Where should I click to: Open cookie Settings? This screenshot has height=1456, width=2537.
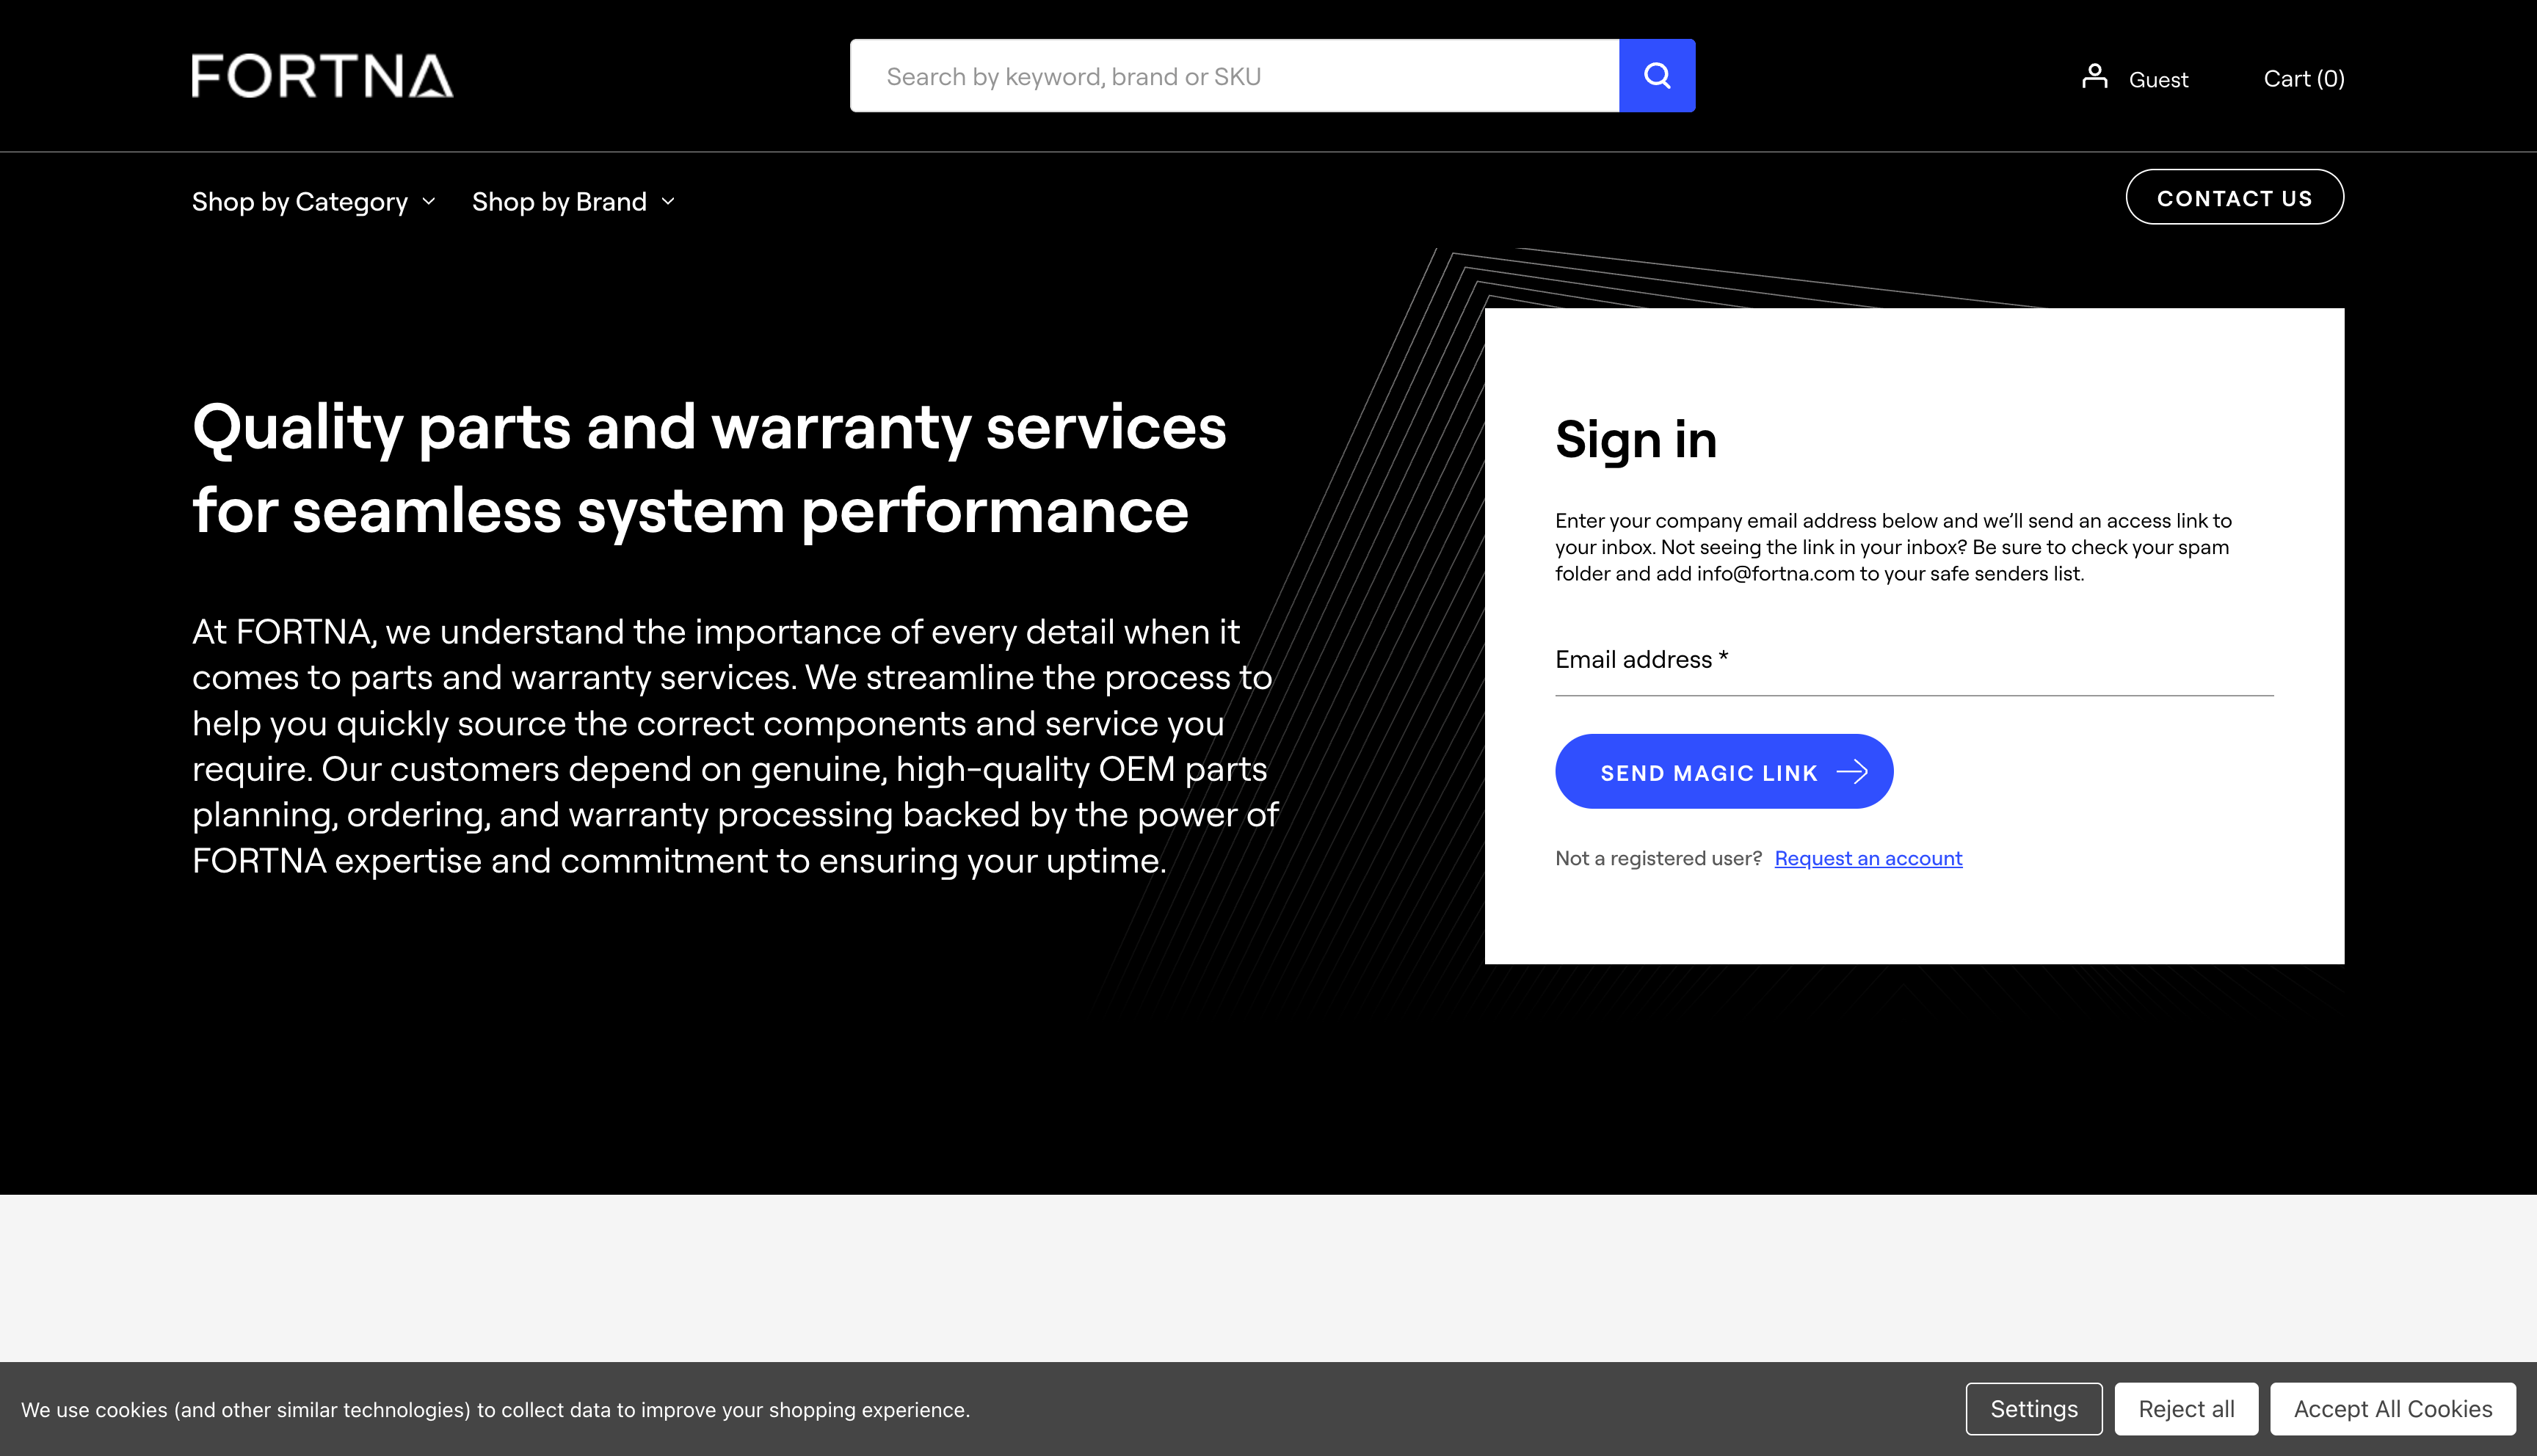pos(2033,1408)
